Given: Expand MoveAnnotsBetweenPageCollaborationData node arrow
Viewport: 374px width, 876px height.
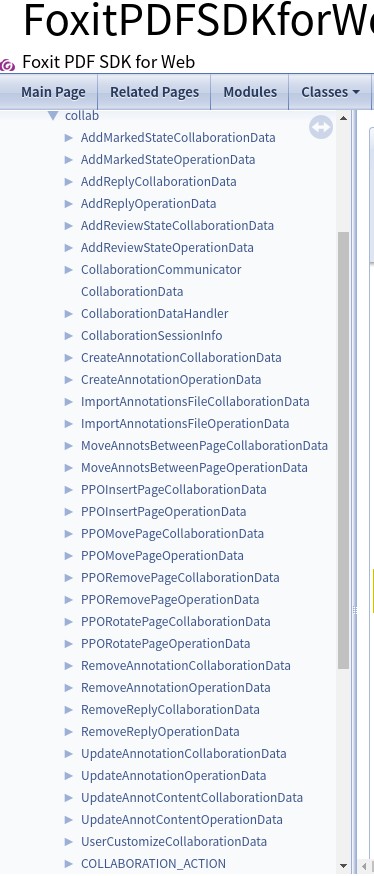Looking at the screenshot, I should tap(69, 446).
